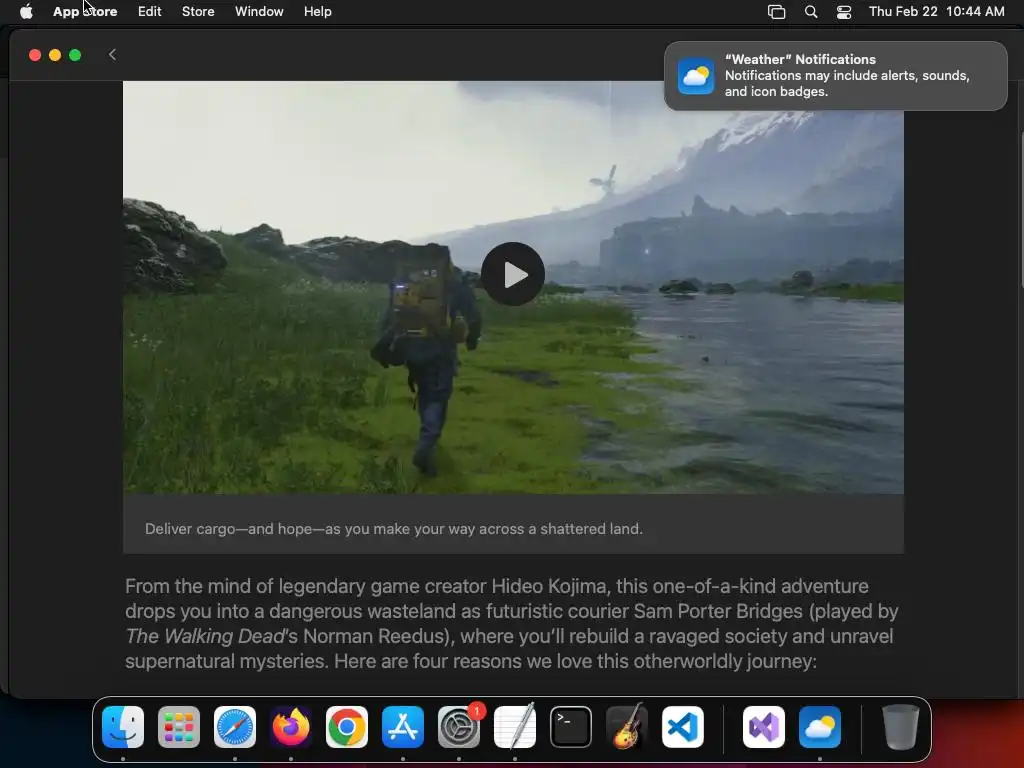
Task: Click the Stage Manager menu bar icon
Action: click(x=776, y=12)
